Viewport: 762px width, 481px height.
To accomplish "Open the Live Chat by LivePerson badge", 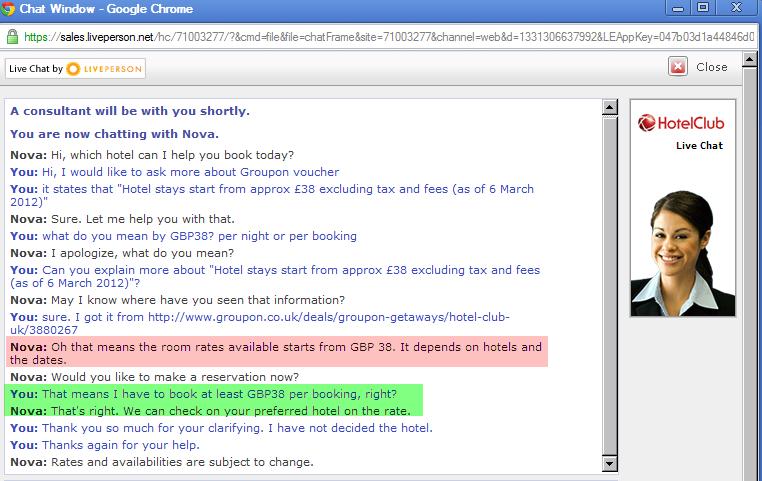I will [x=75, y=69].
